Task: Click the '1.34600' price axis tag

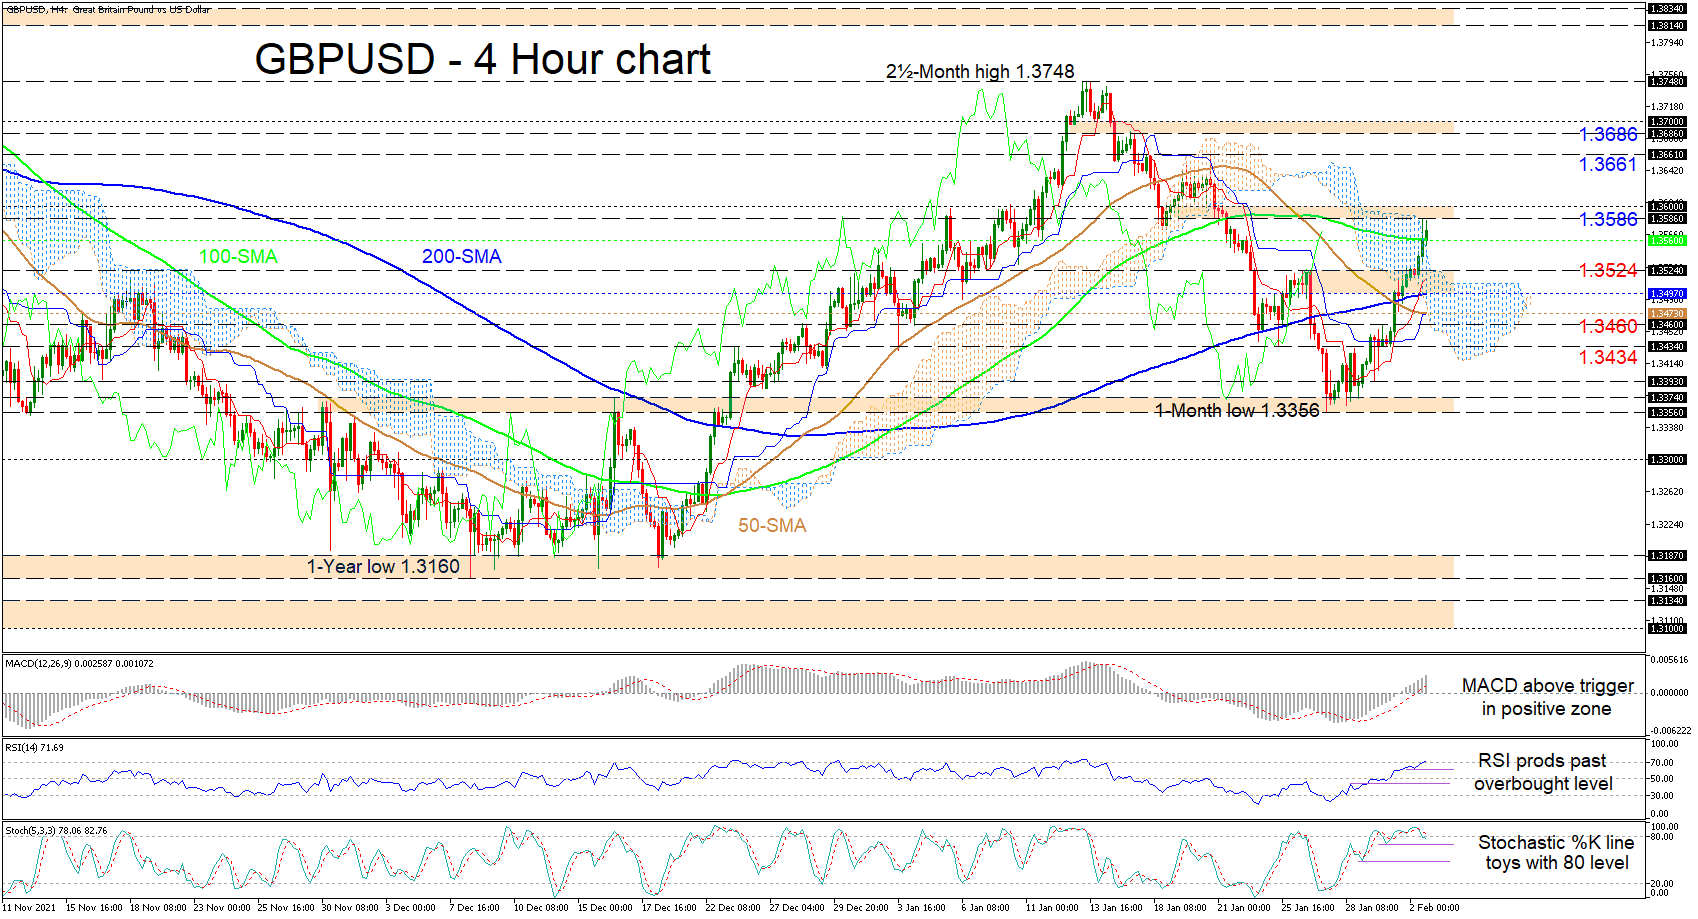Action: click(1667, 324)
